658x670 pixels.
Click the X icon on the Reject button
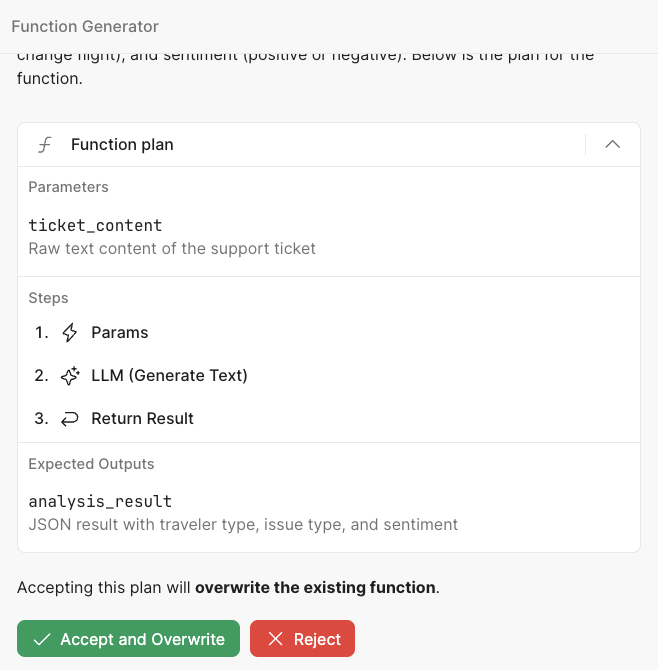coord(276,639)
